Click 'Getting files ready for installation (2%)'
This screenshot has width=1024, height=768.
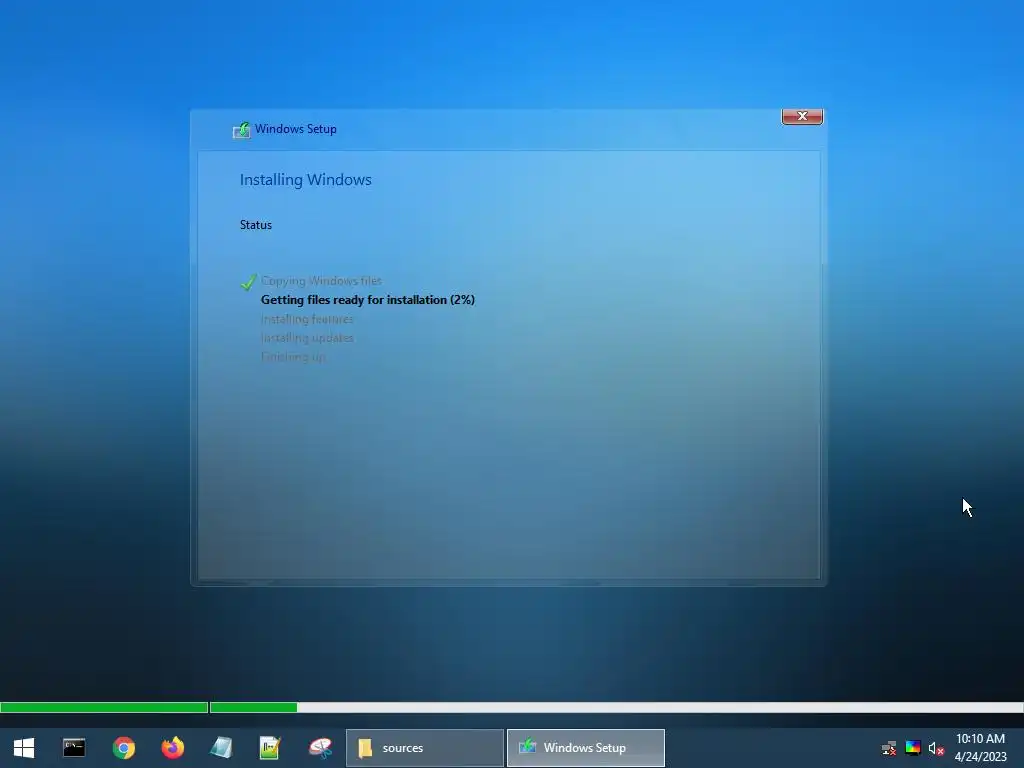pyautogui.click(x=368, y=300)
